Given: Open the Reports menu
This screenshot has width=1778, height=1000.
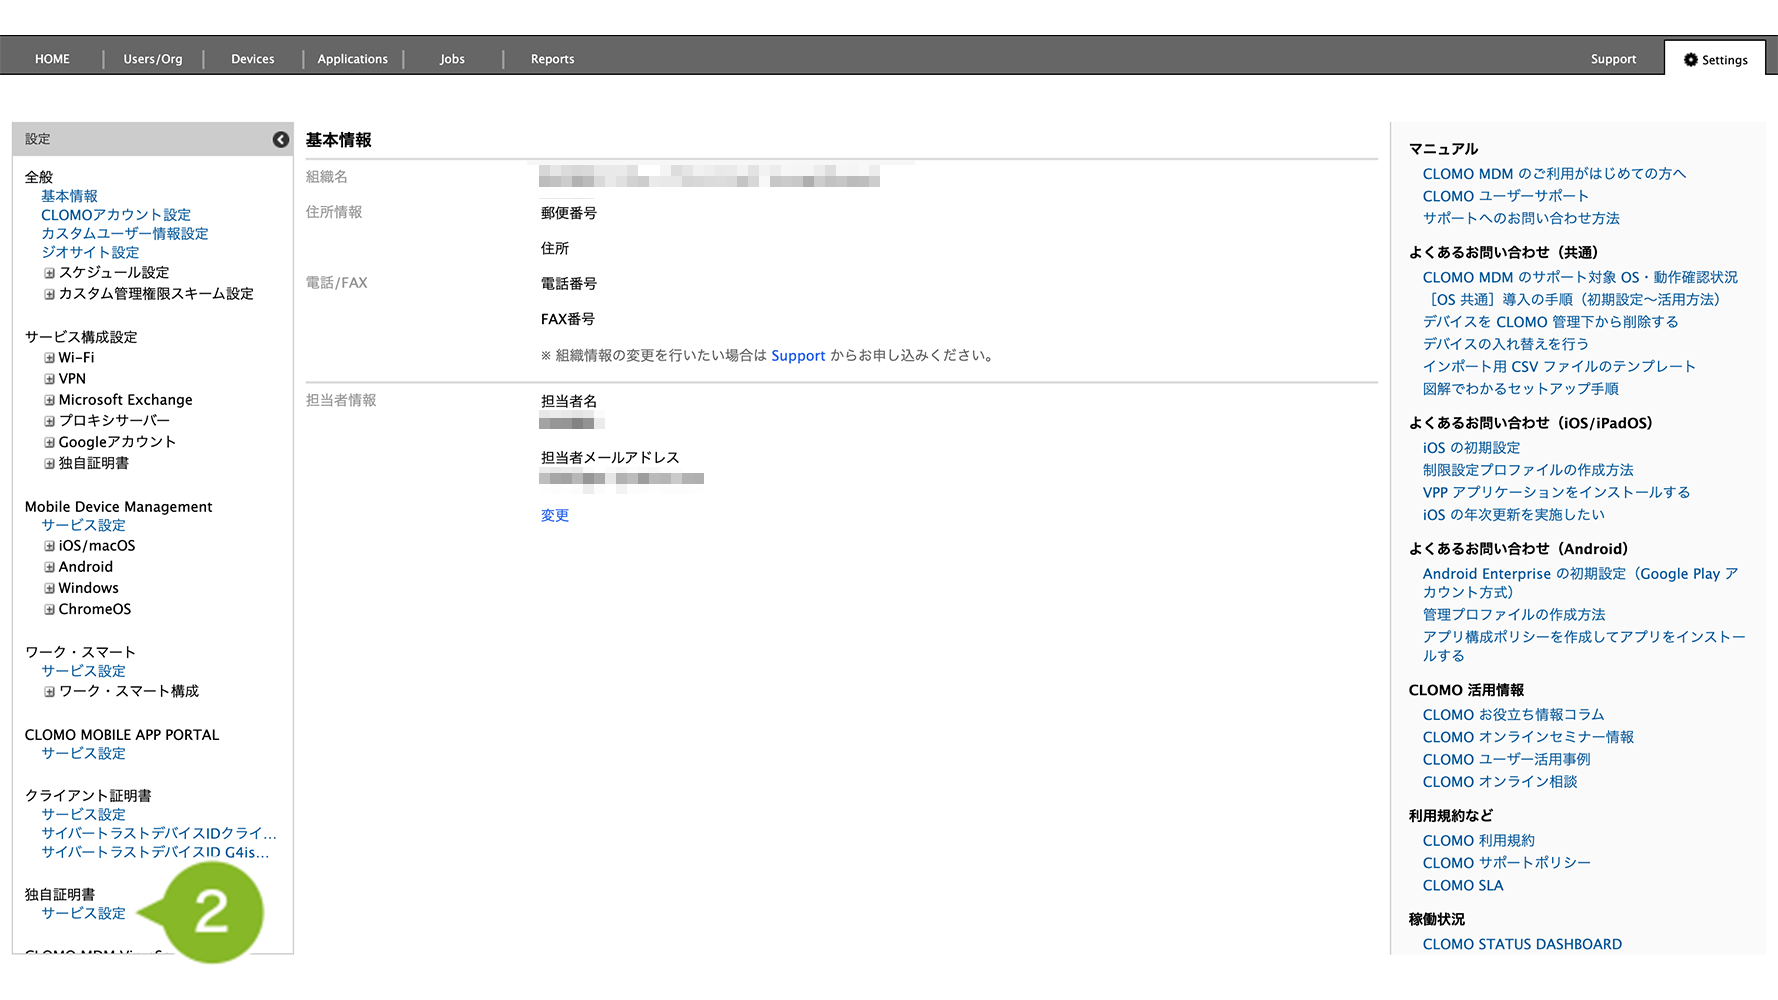Looking at the screenshot, I should pyautogui.click(x=552, y=59).
